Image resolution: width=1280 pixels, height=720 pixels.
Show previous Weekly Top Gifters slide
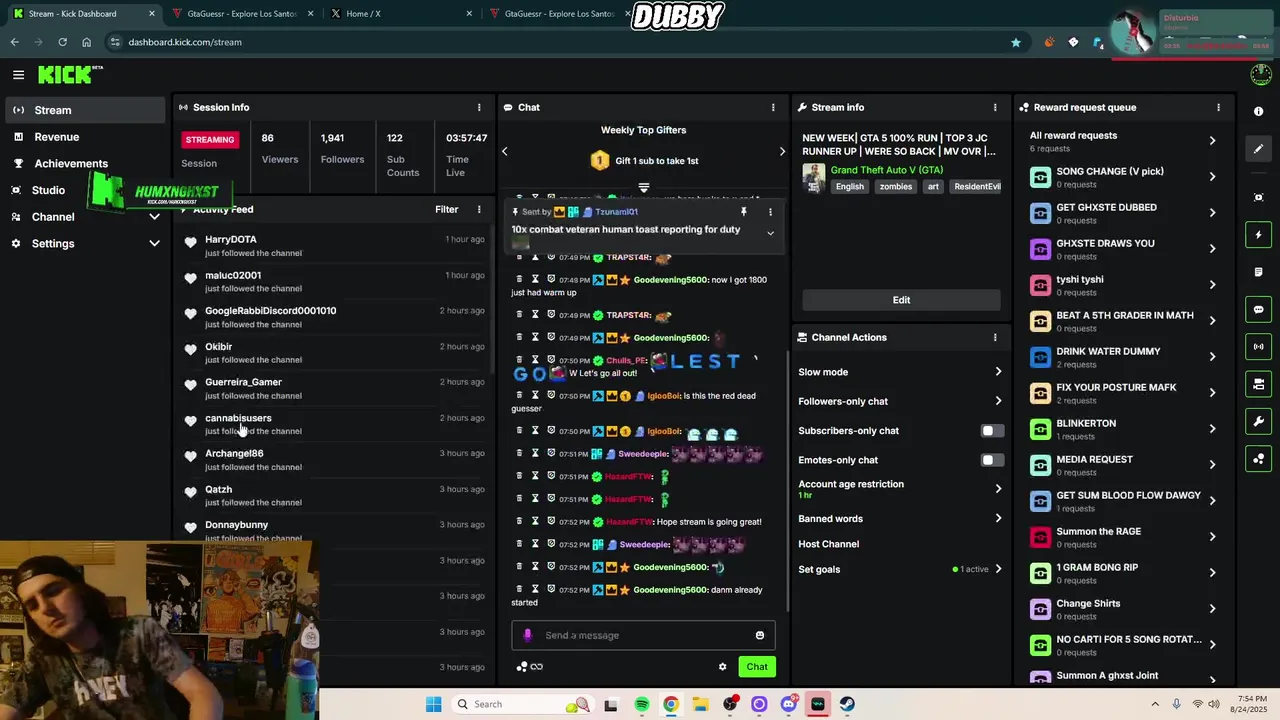[505, 152]
